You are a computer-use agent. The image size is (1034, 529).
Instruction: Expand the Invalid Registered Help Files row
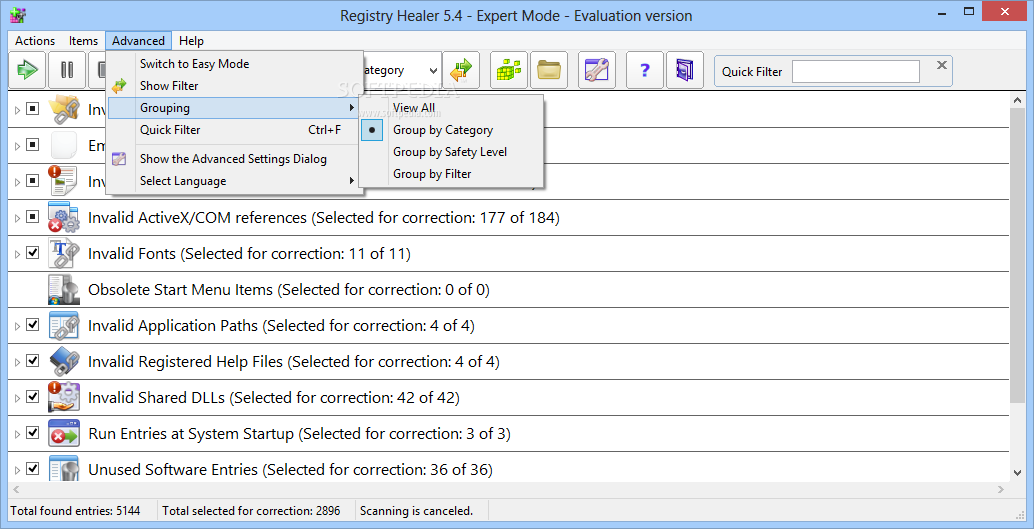pyautogui.click(x=17, y=362)
